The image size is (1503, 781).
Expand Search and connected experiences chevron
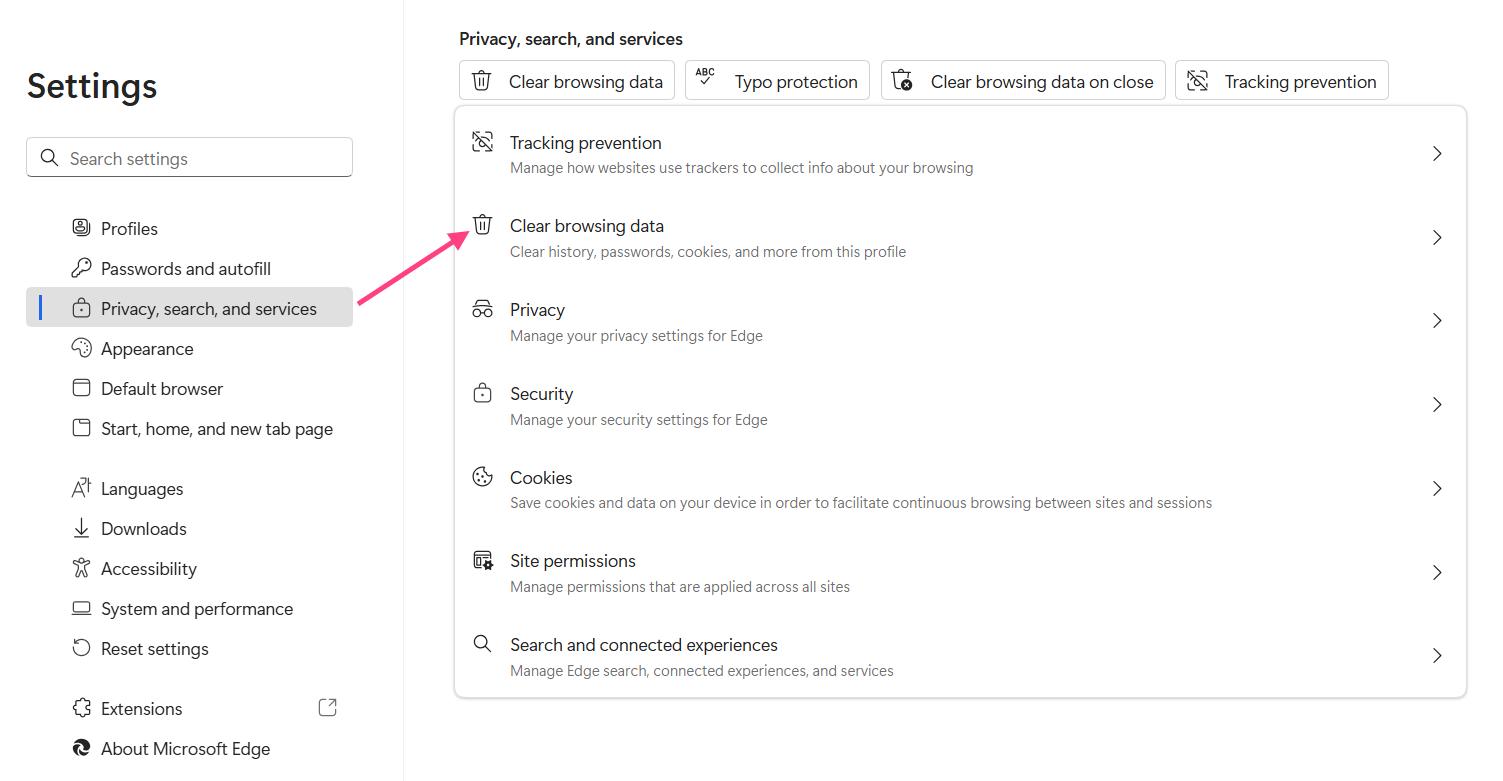pos(1437,656)
